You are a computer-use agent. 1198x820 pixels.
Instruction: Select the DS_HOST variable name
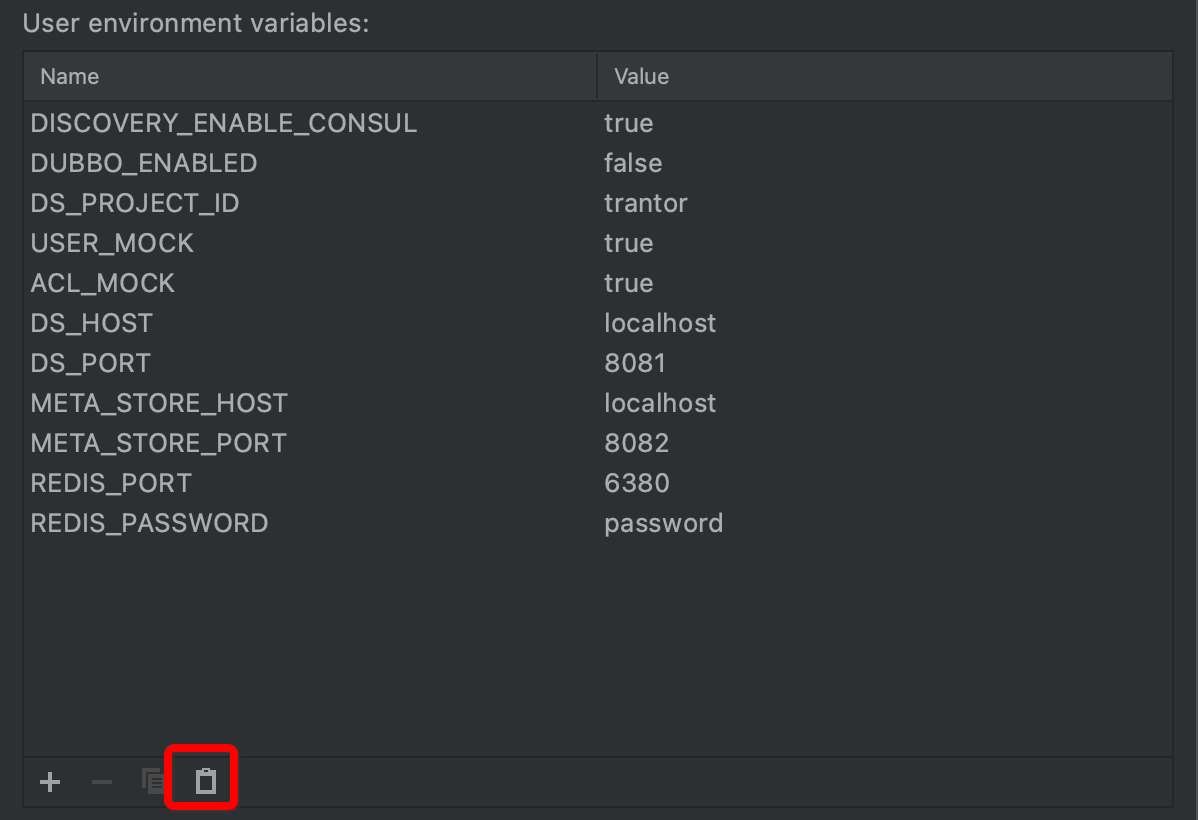pyautogui.click(x=92, y=323)
